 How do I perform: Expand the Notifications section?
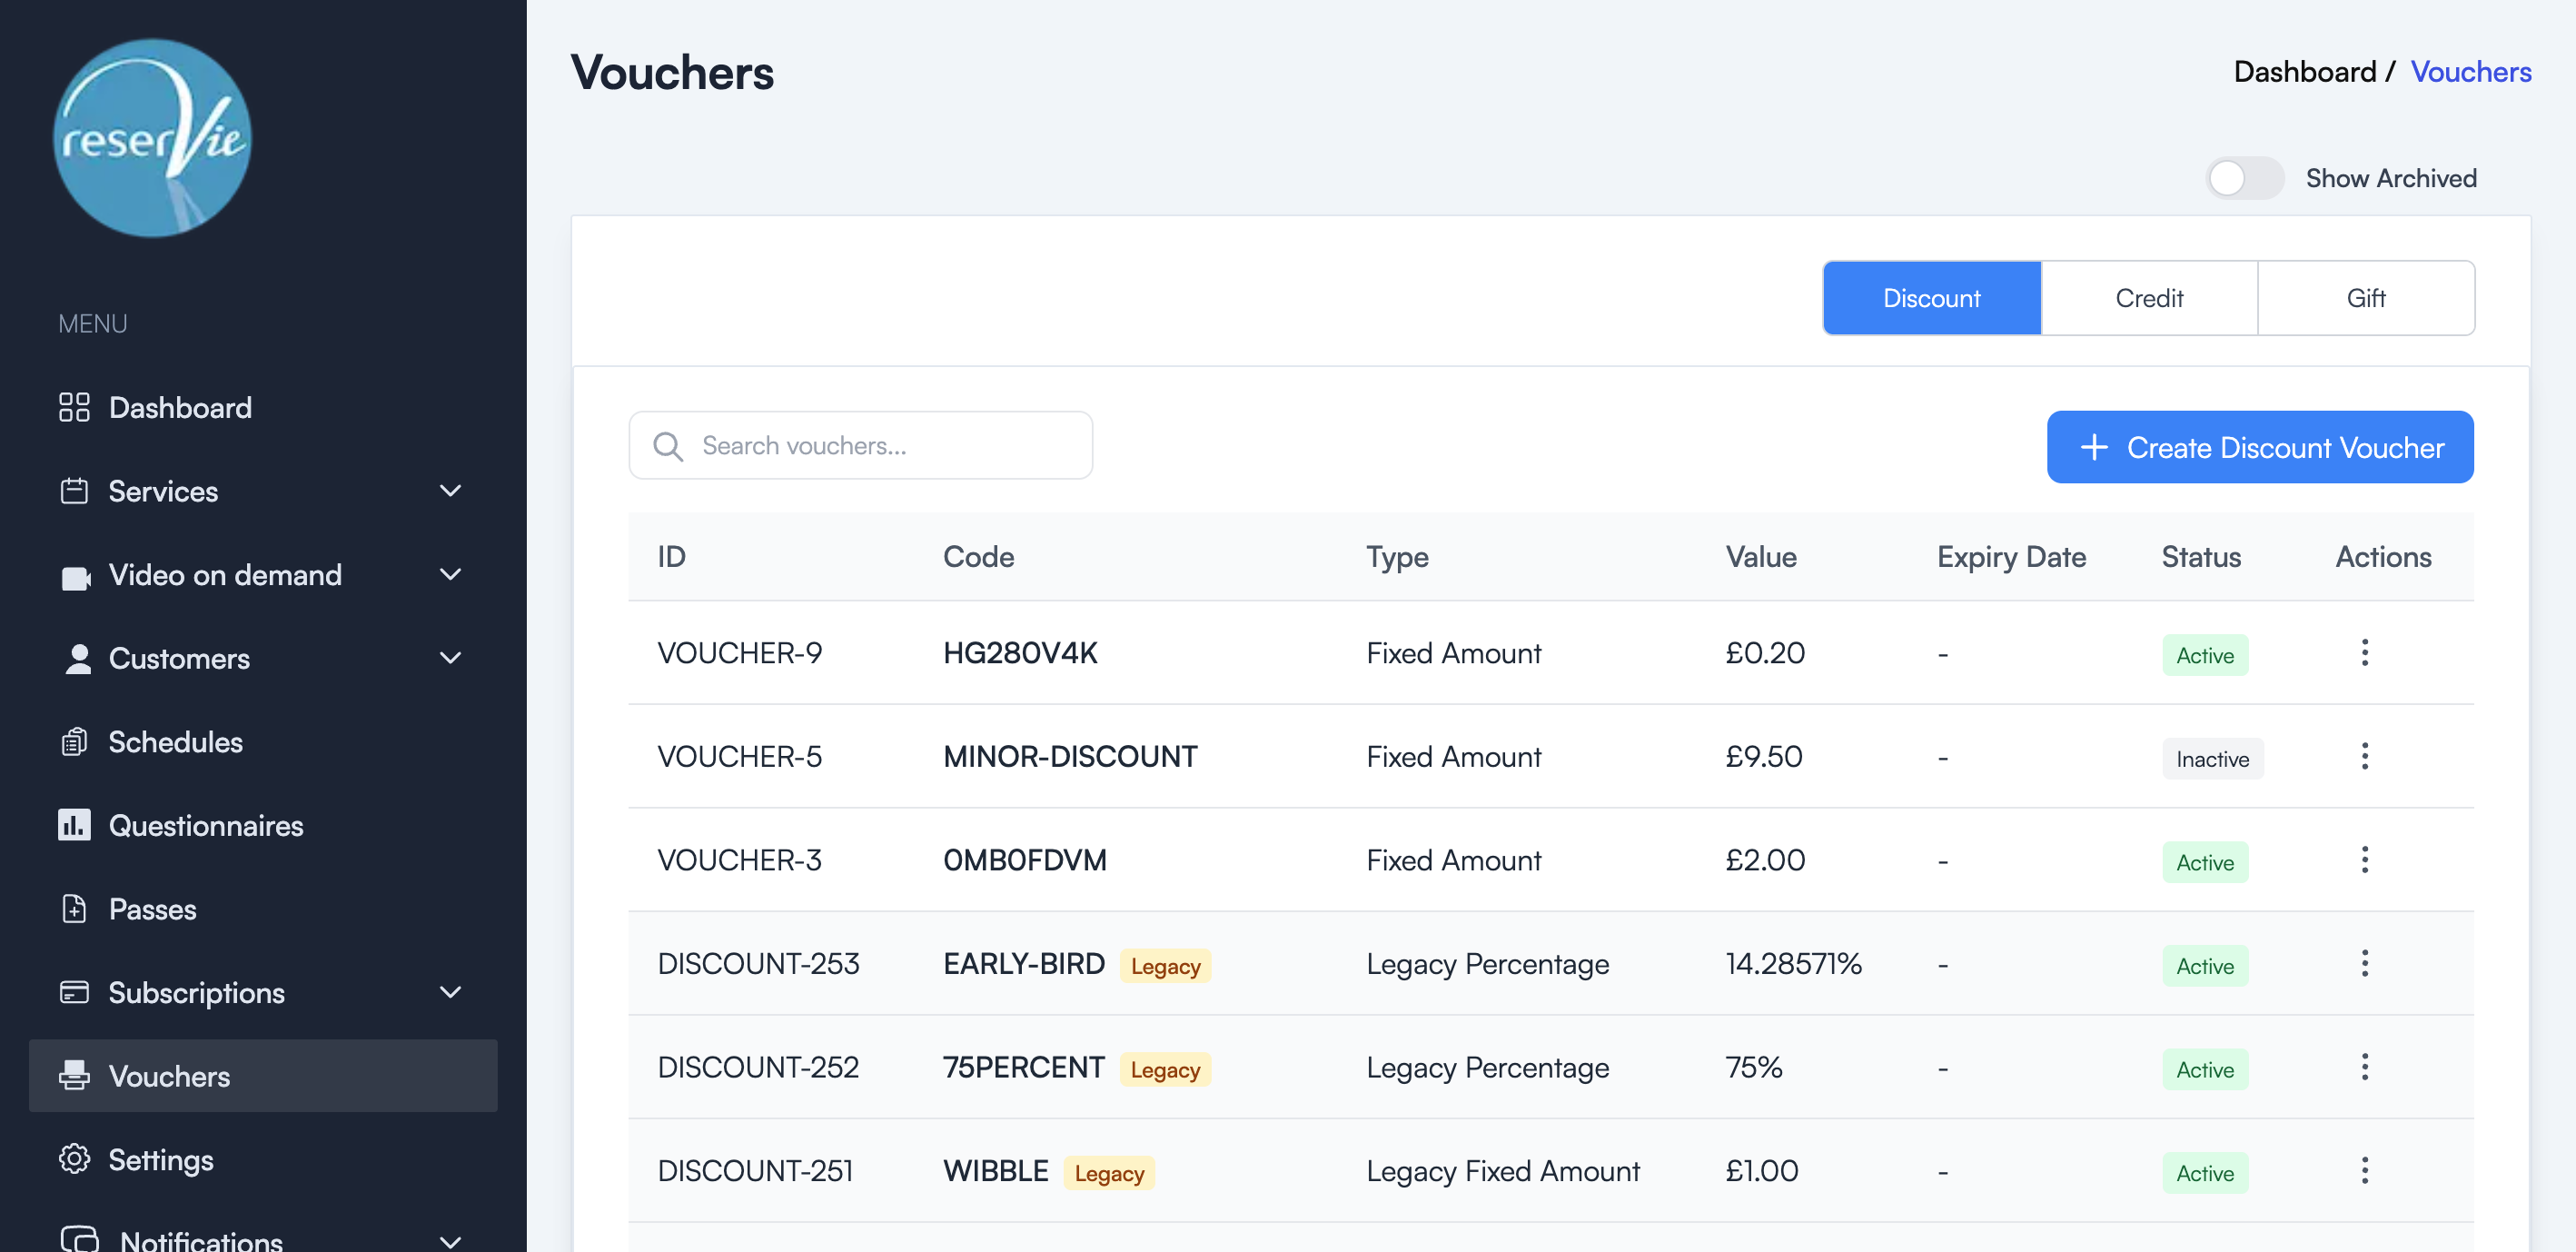[450, 1240]
